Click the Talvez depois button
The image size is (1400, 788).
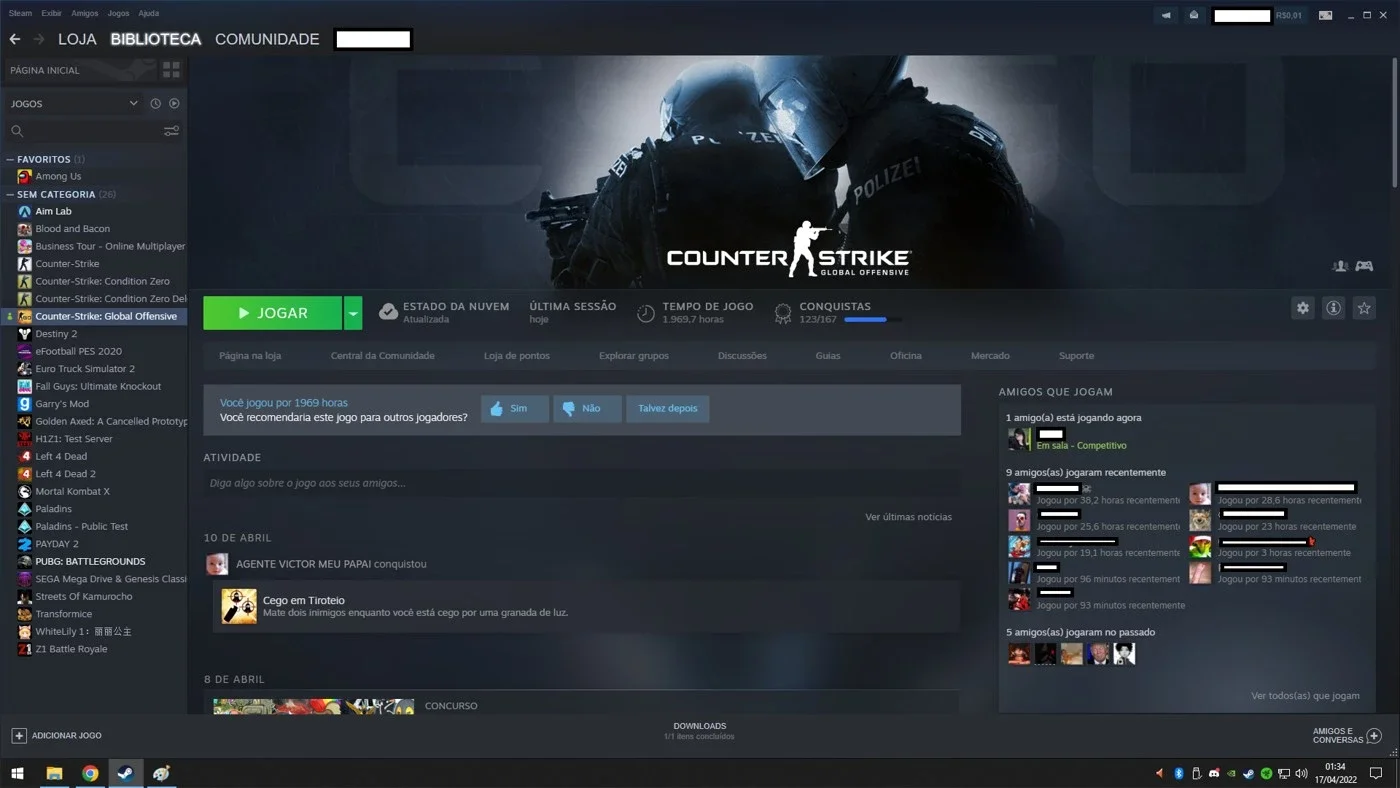coord(667,408)
